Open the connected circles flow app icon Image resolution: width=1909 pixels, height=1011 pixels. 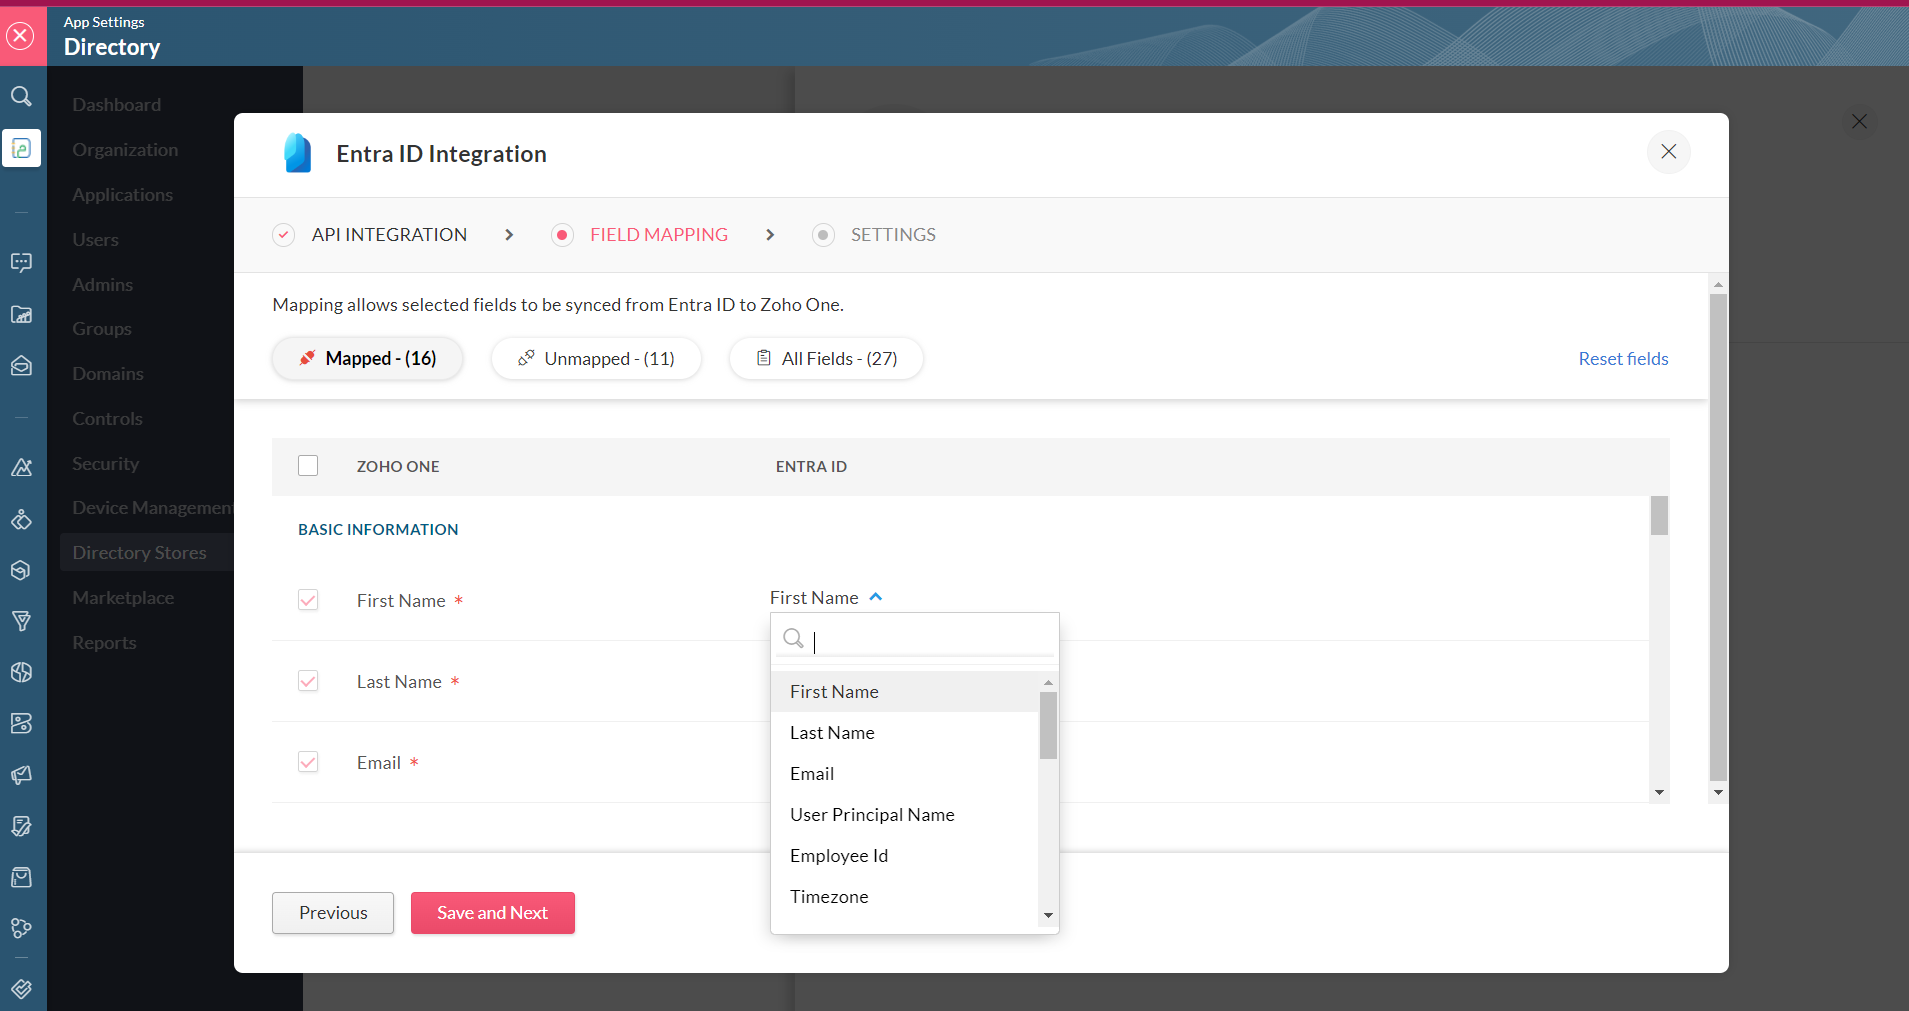21,928
